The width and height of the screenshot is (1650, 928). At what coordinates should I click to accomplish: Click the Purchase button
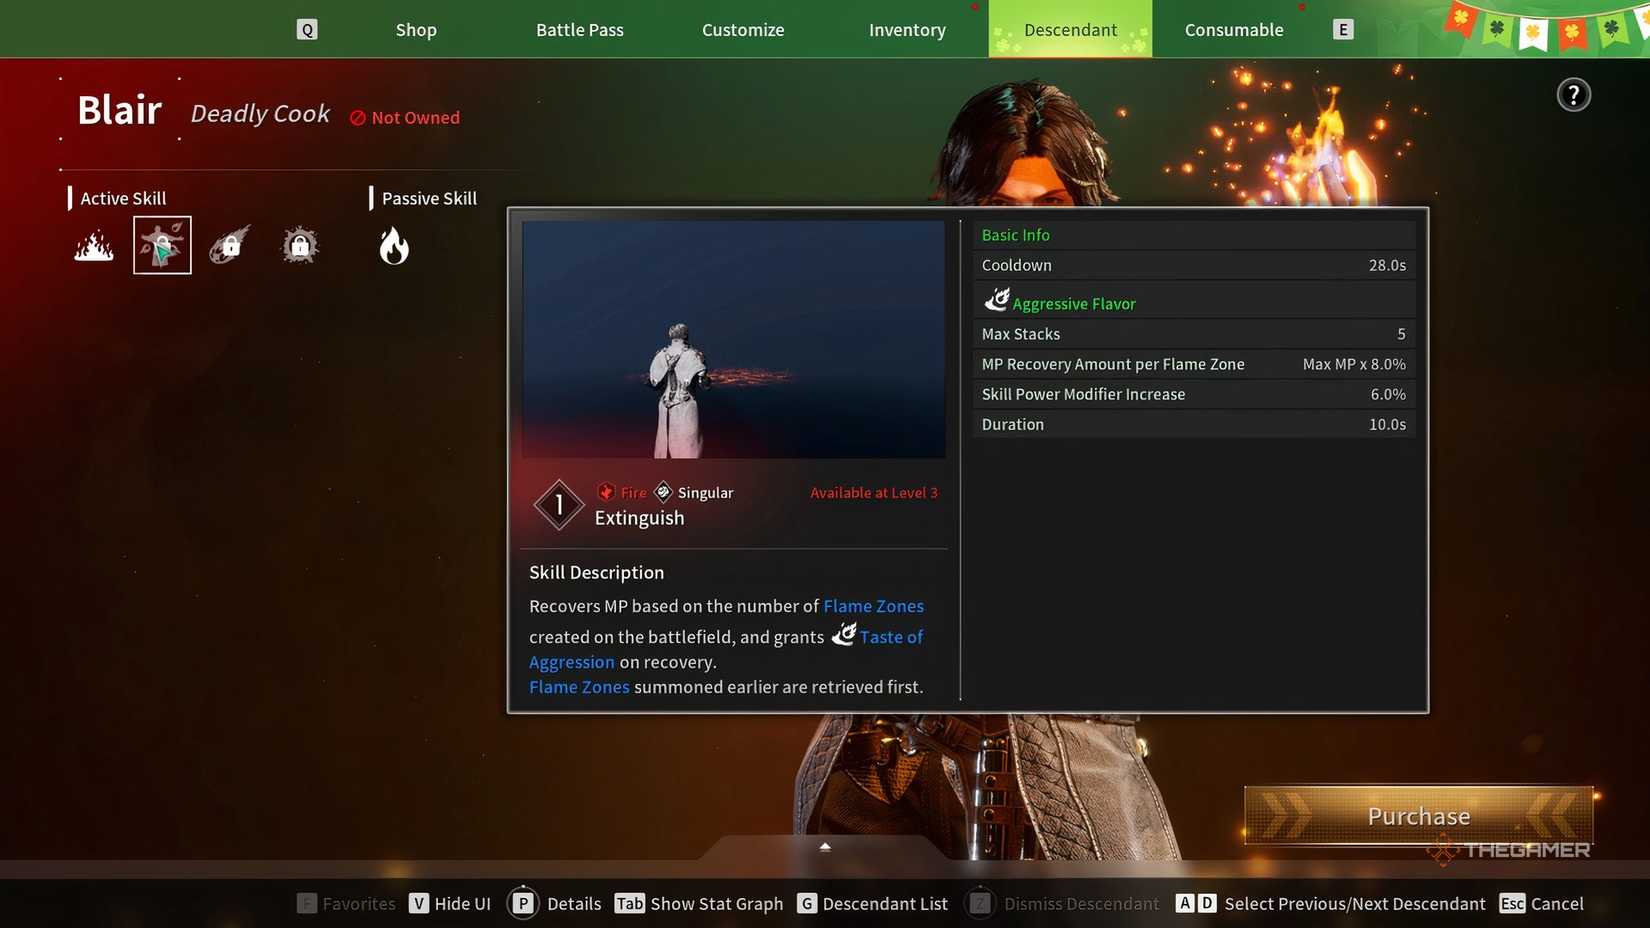click(1418, 816)
